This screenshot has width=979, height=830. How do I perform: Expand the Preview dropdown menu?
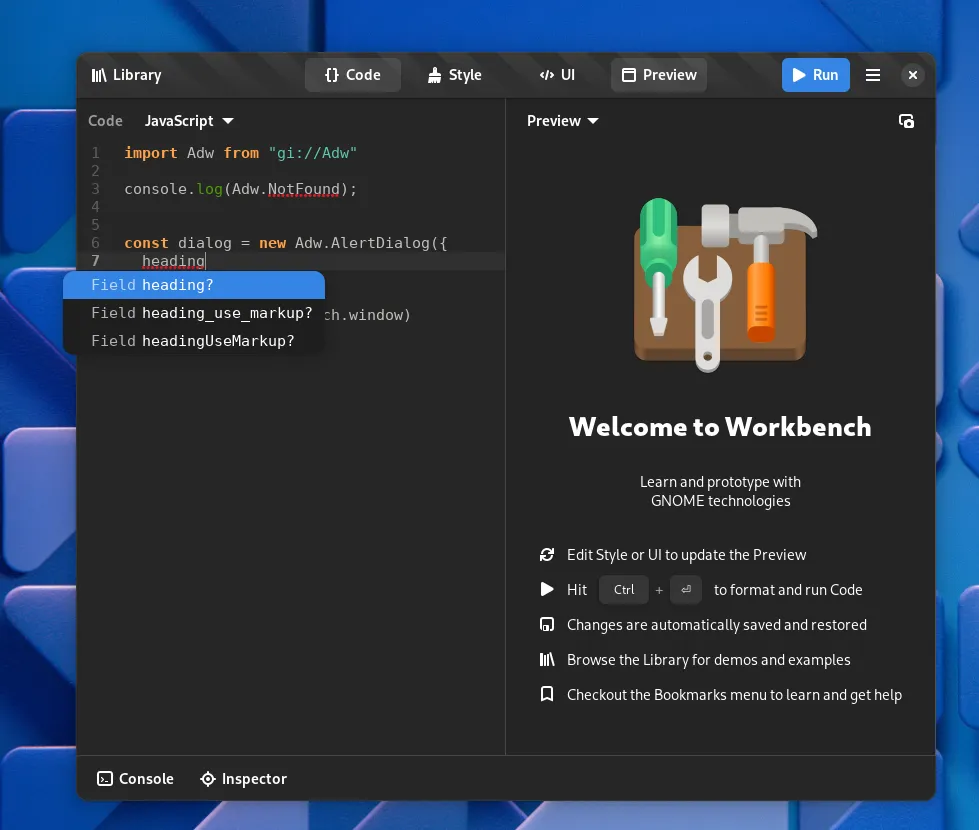pyautogui.click(x=563, y=121)
